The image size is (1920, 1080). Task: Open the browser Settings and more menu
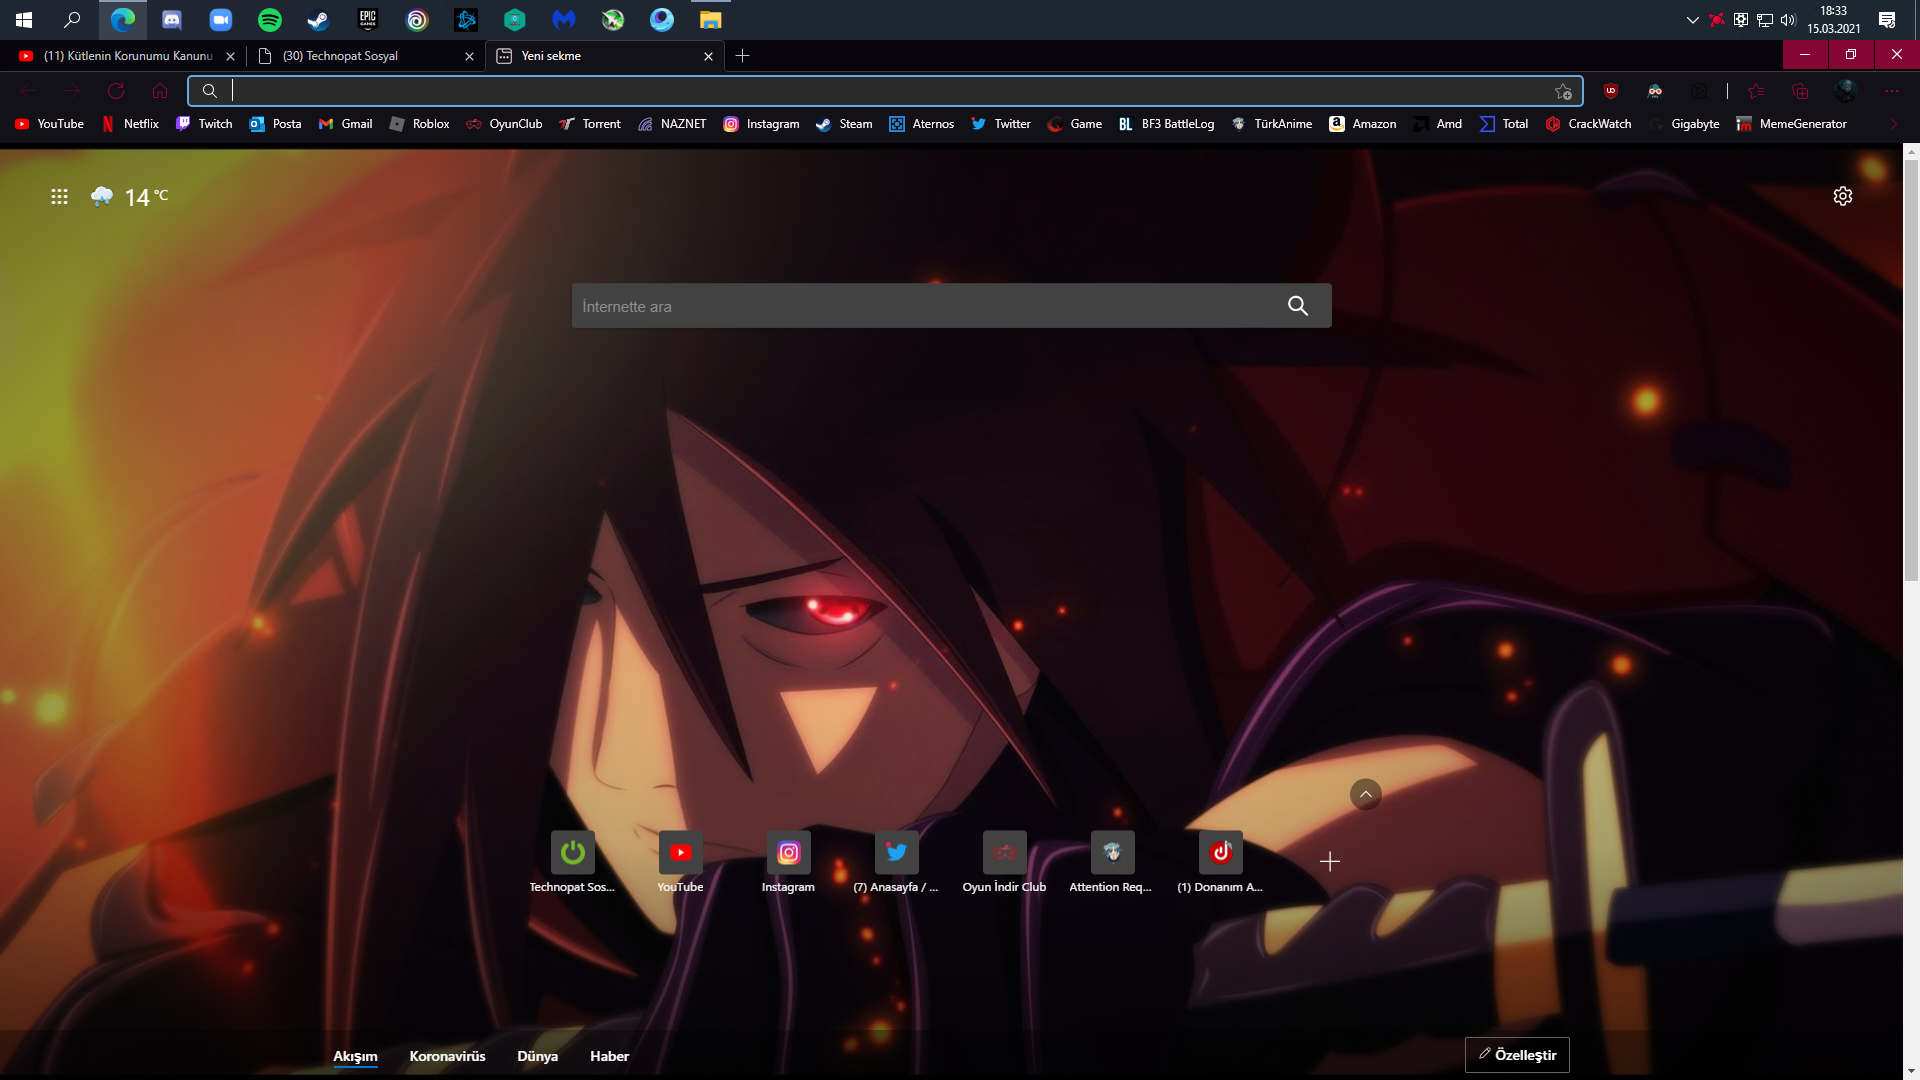pyautogui.click(x=1891, y=91)
